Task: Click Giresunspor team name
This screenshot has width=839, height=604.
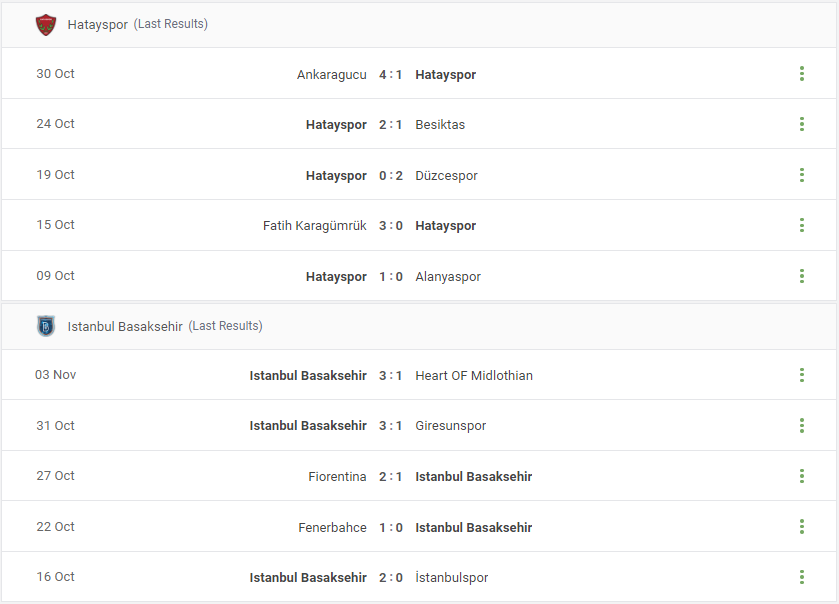Action: coord(451,426)
